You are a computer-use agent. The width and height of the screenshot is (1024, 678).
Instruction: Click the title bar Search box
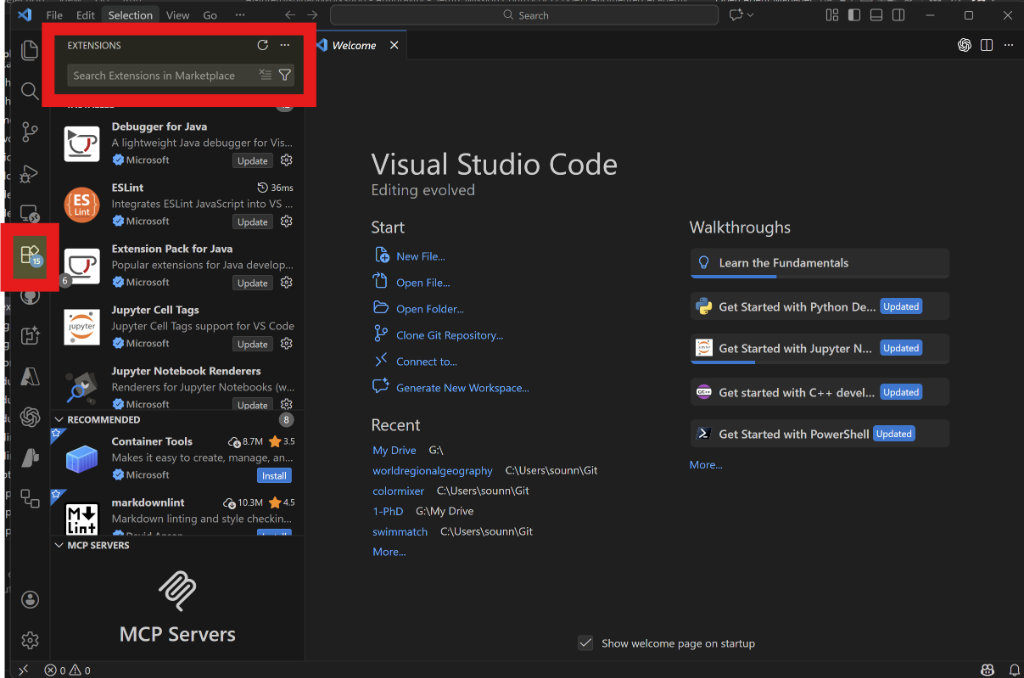point(524,15)
